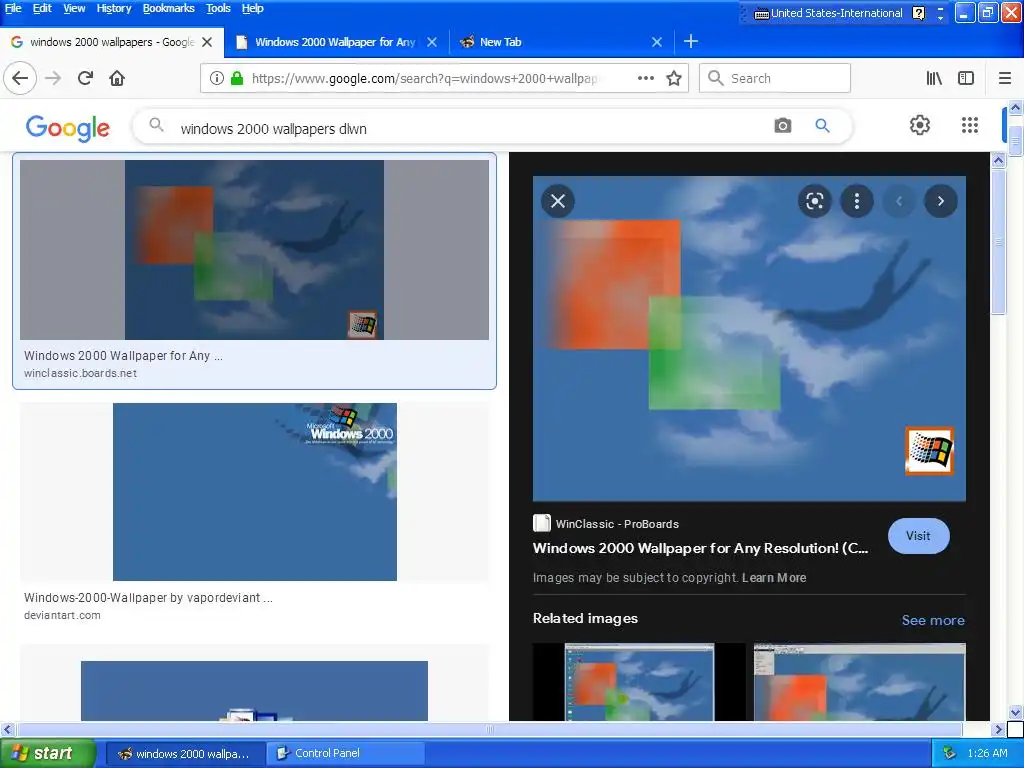Close the New Tab tab

tap(656, 42)
